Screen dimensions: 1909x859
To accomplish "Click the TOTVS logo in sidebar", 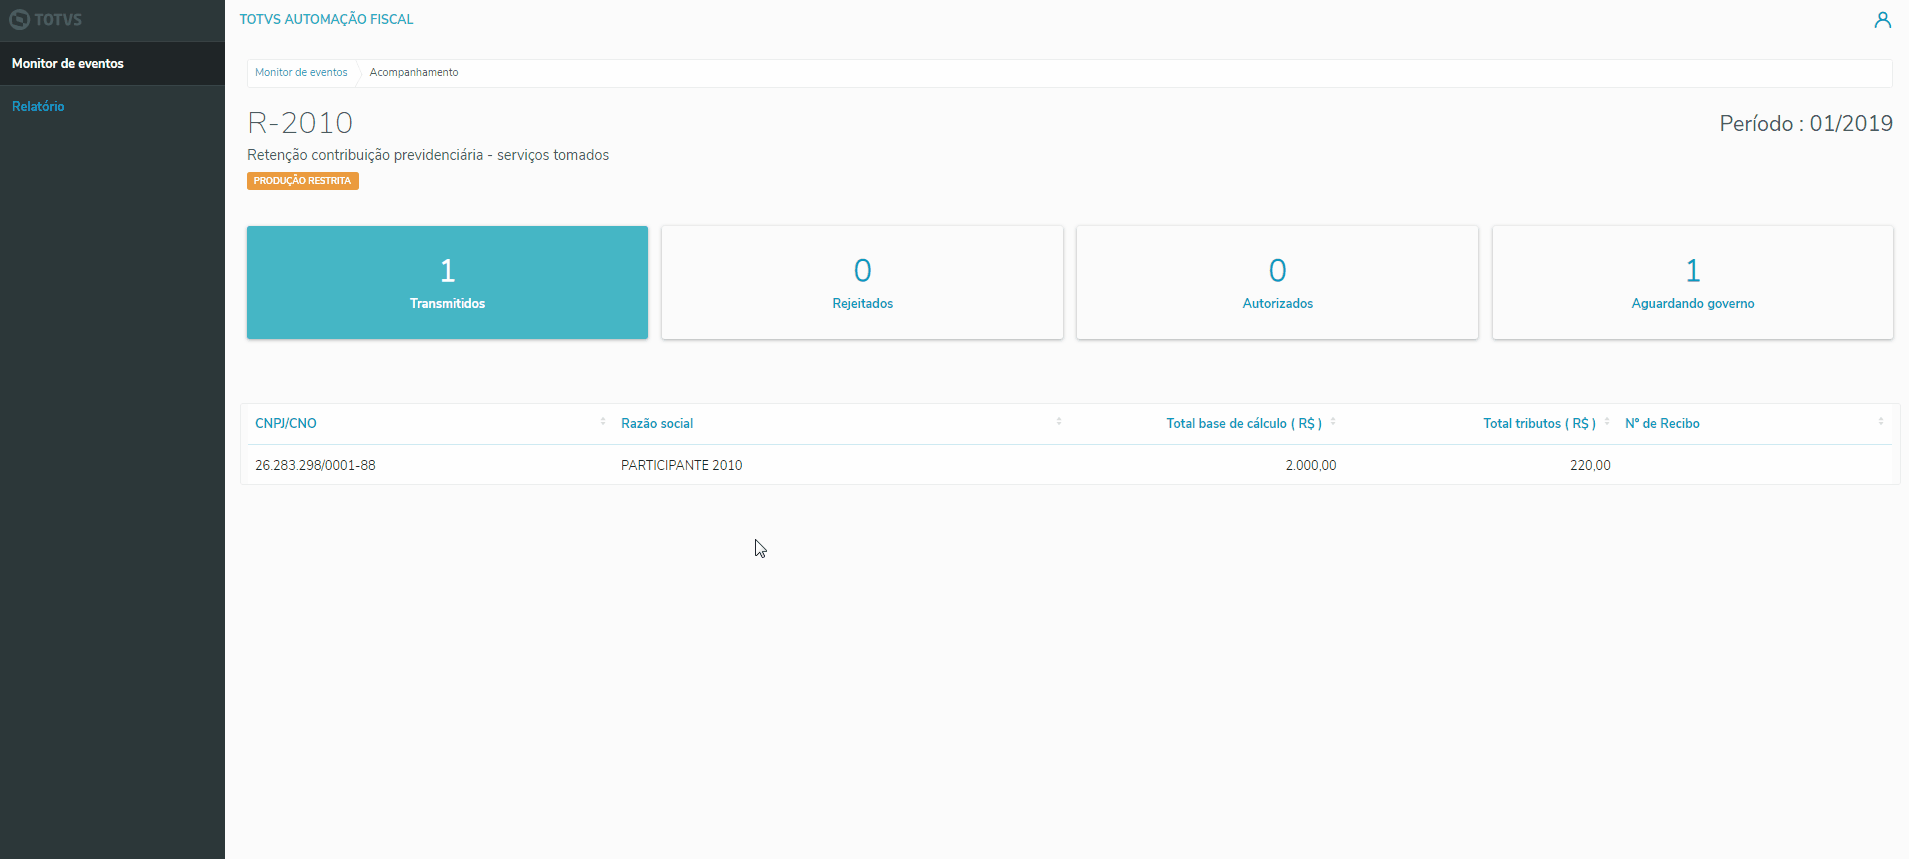I will pyautogui.click(x=46, y=19).
